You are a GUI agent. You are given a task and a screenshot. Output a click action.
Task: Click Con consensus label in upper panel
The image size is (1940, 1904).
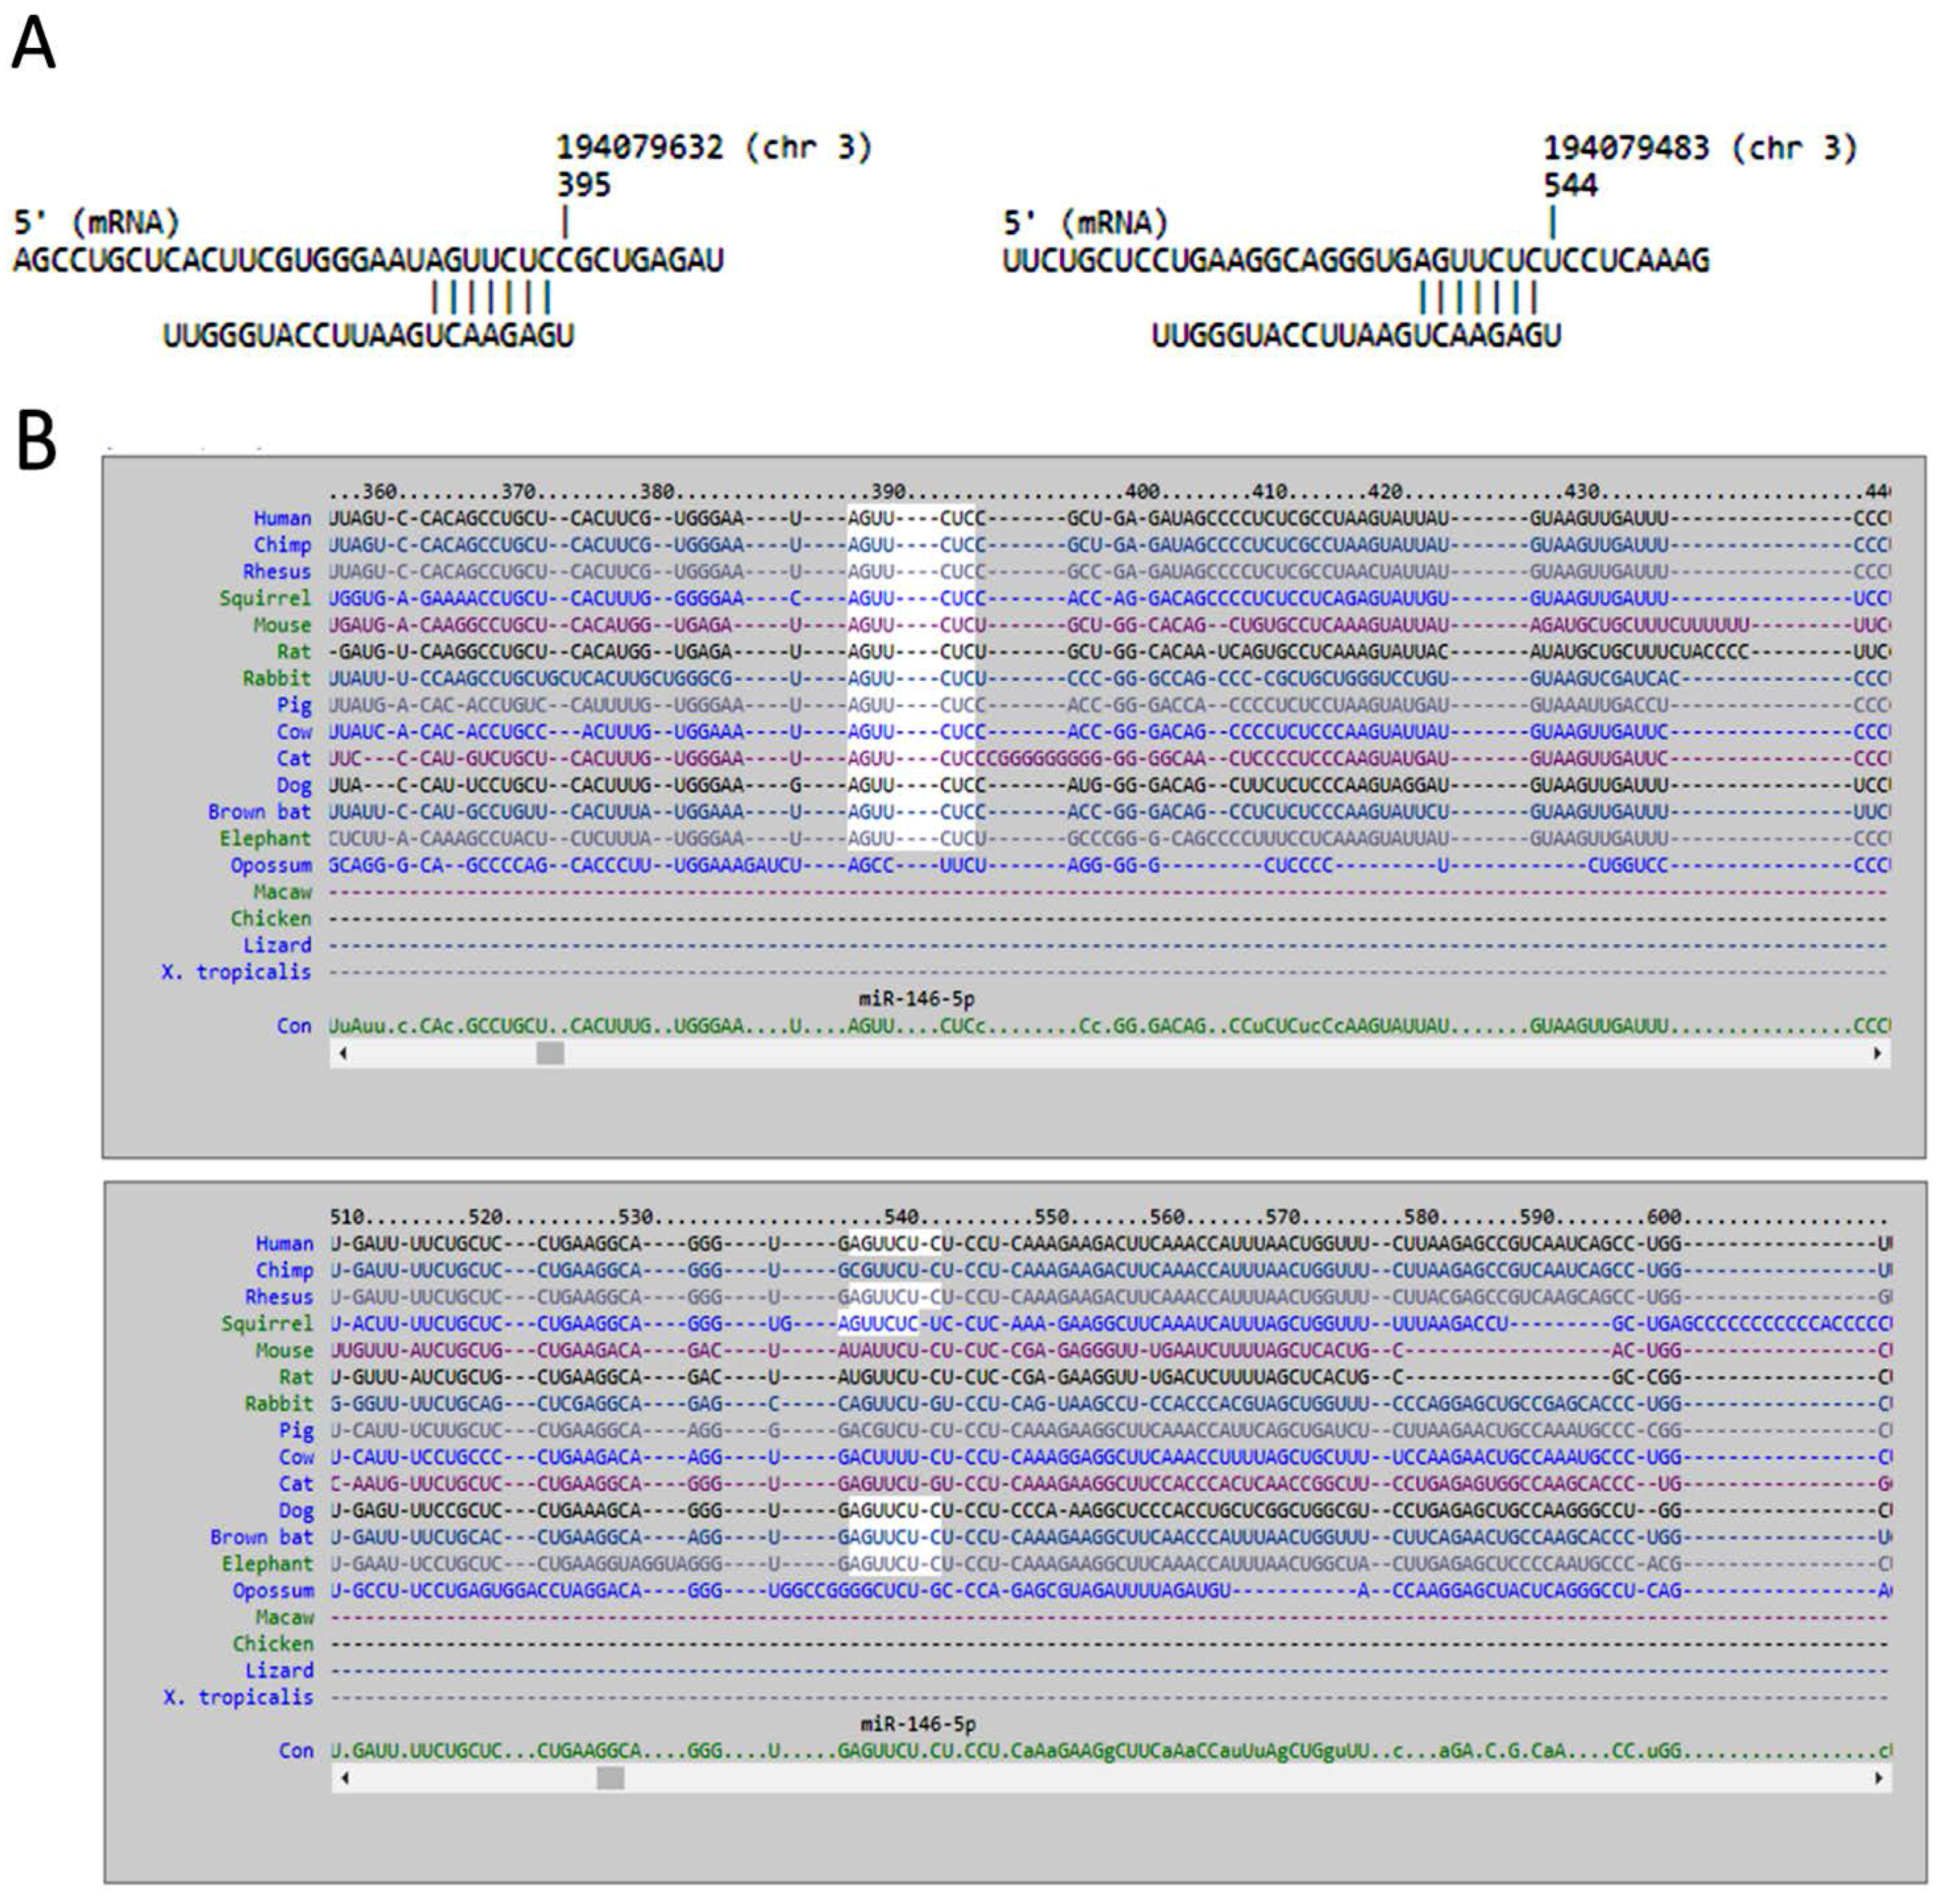[x=294, y=1026]
